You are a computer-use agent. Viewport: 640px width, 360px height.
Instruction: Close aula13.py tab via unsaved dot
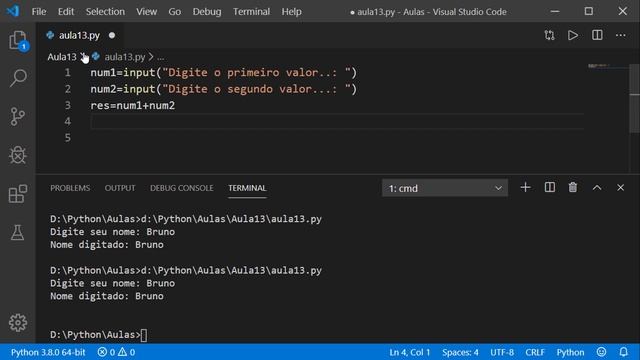point(112,36)
